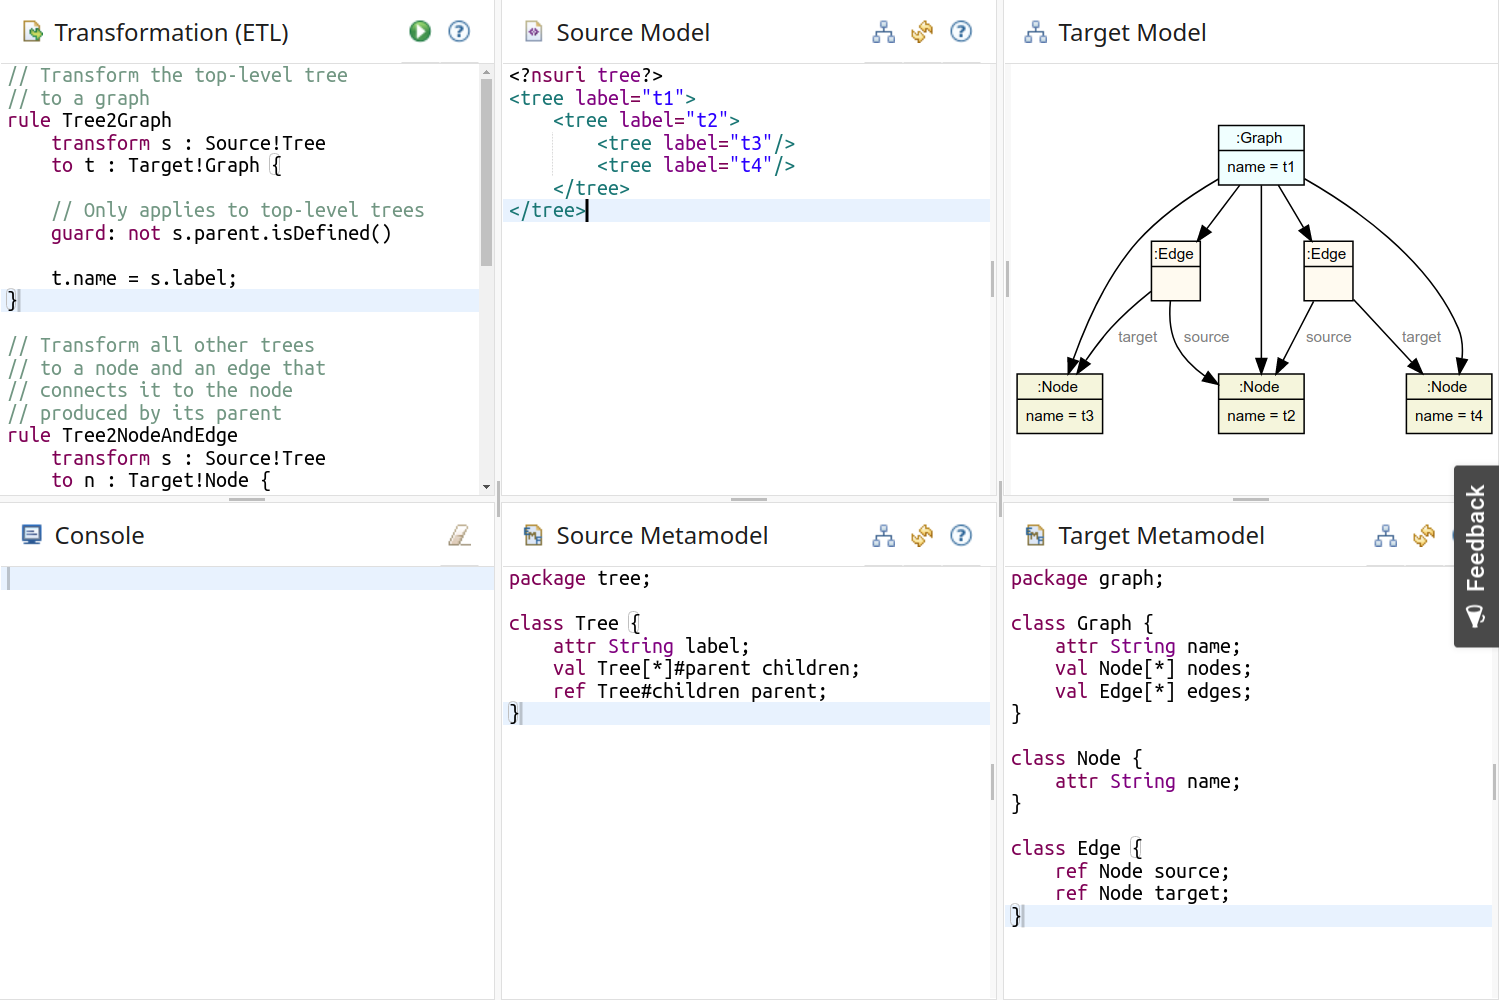Select the Node box named t3
Screen dimensions: 1499x1000
[1059, 403]
